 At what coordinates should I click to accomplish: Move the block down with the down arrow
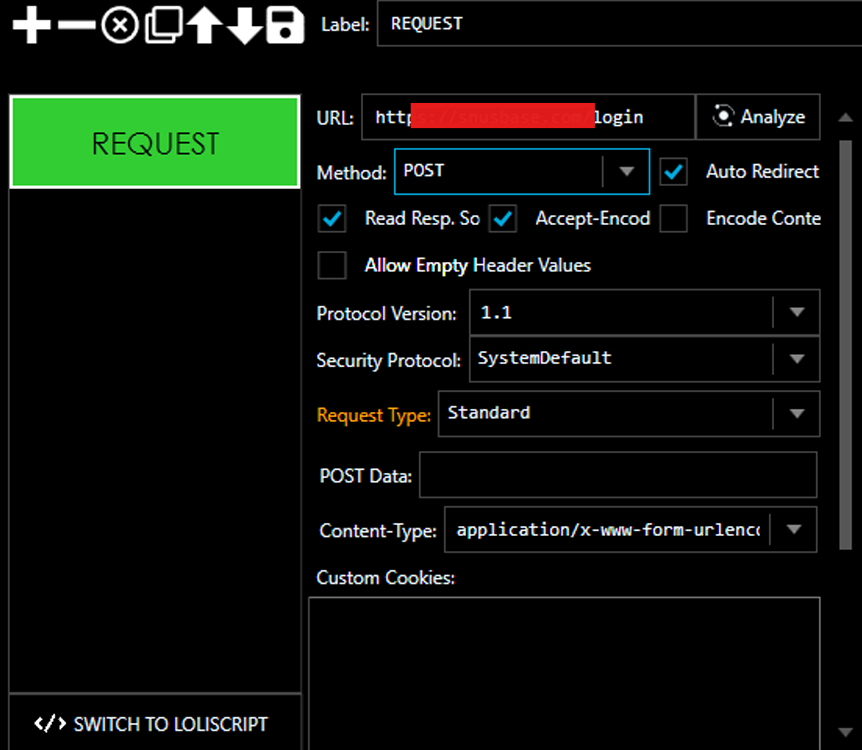[245, 25]
